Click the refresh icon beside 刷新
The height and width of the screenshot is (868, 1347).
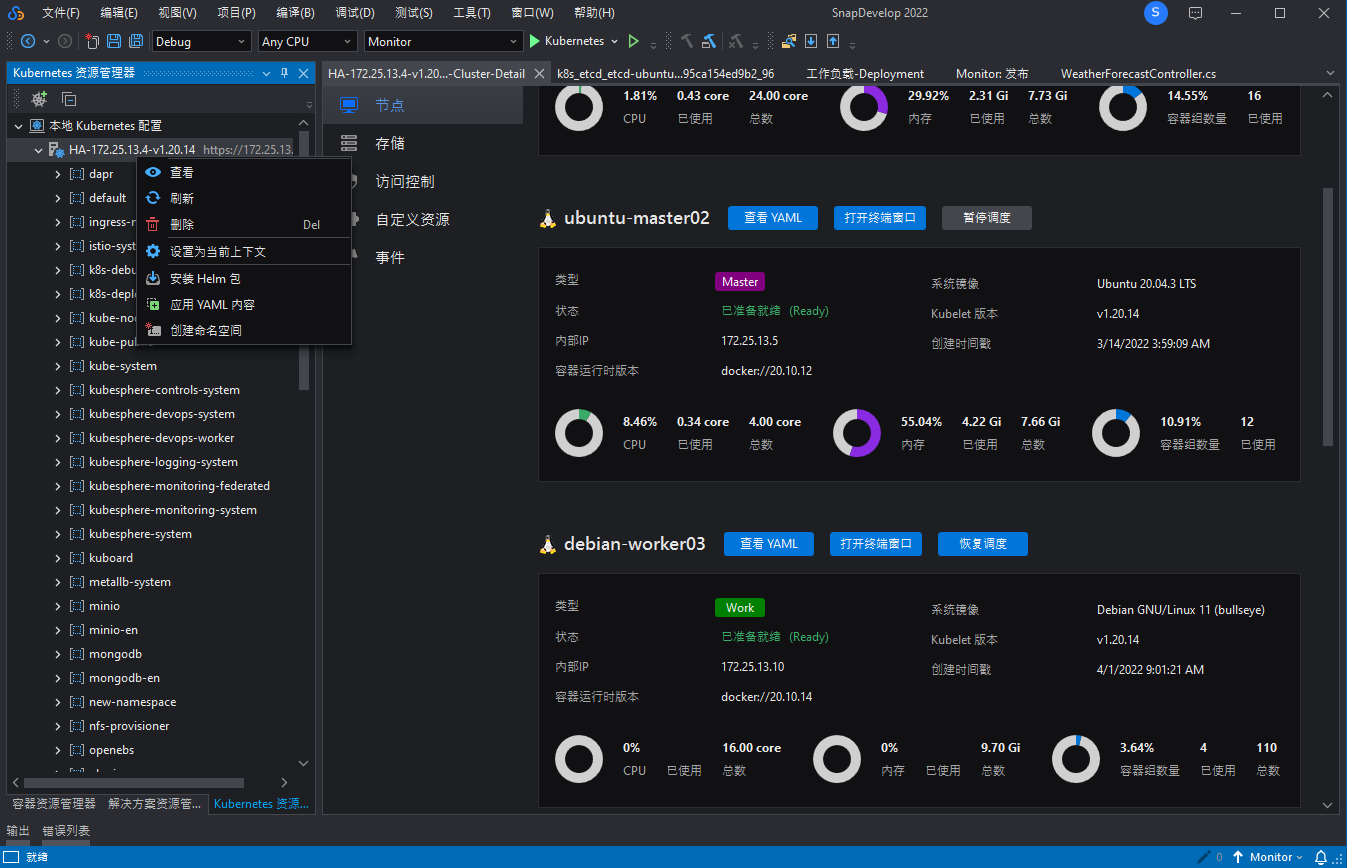pyautogui.click(x=153, y=198)
